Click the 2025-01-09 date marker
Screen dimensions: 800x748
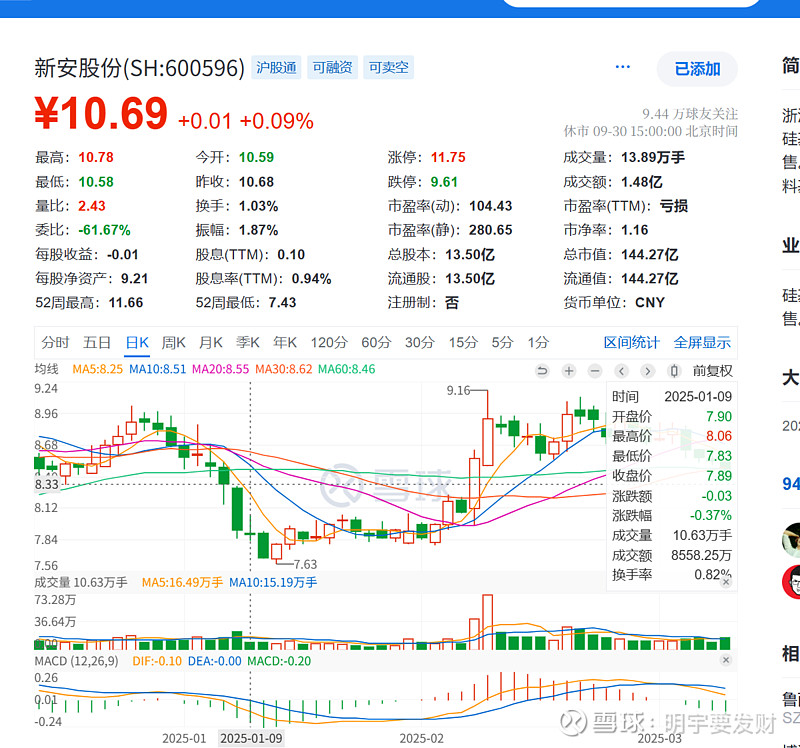pos(251,738)
